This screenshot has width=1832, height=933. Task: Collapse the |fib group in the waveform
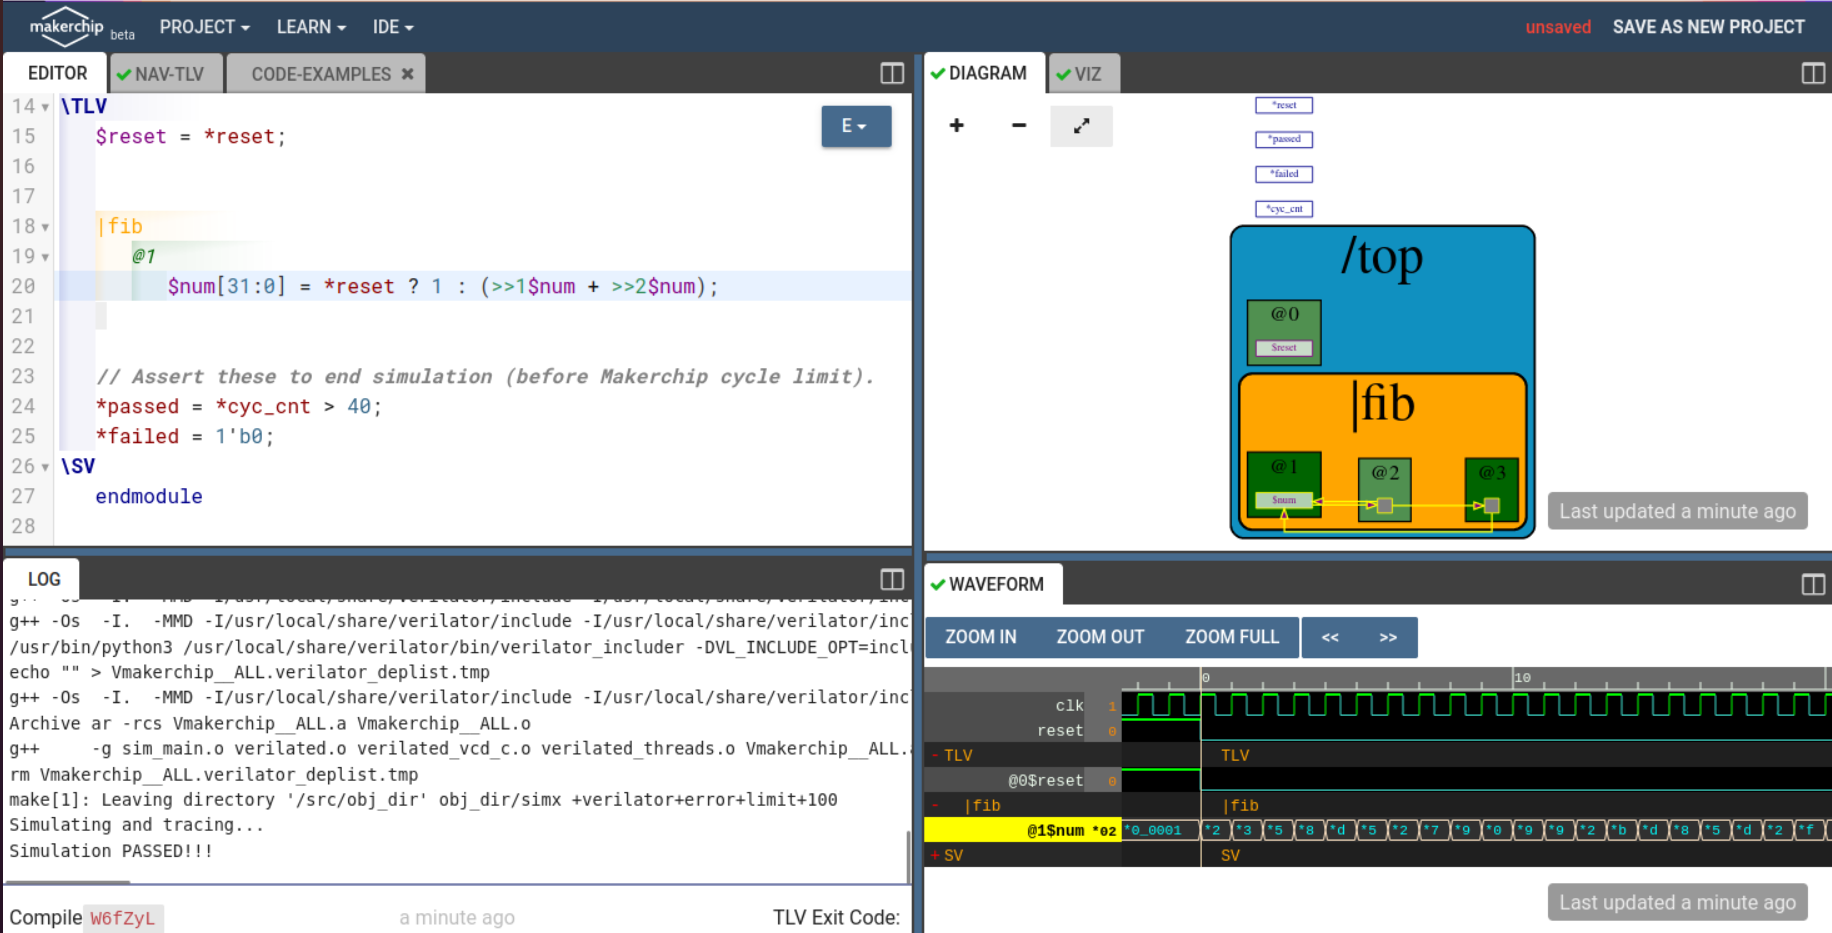coord(935,805)
